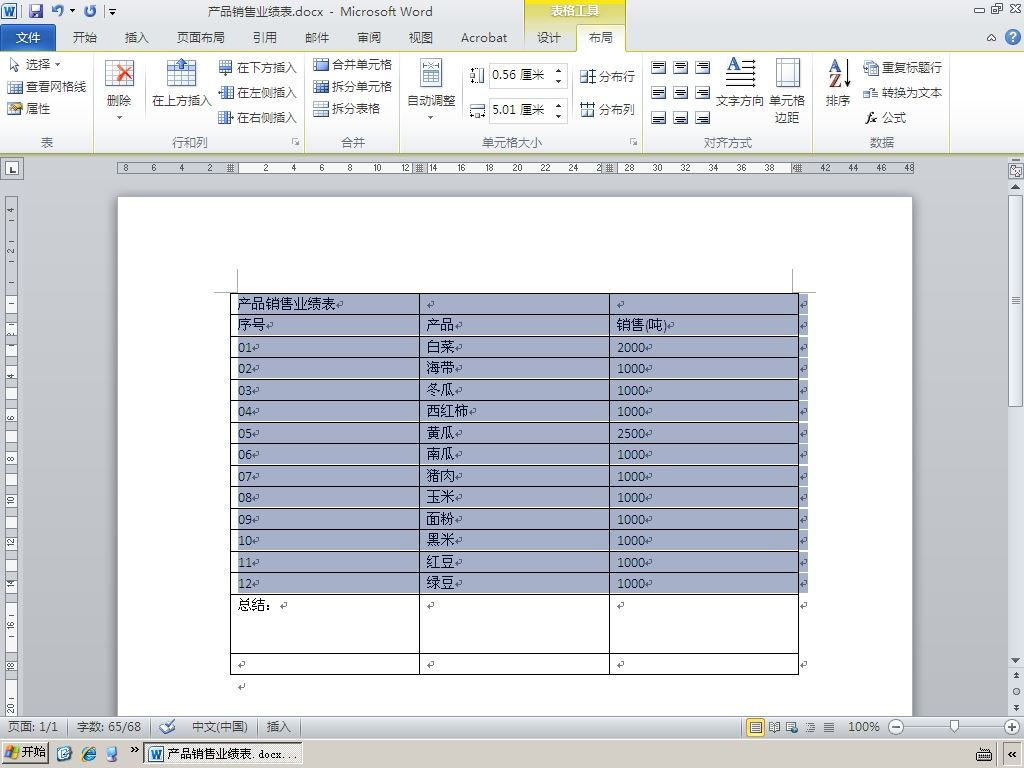Switch to the Insert 插入 tab
This screenshot has height=768, width=1024.
(136, 38)
